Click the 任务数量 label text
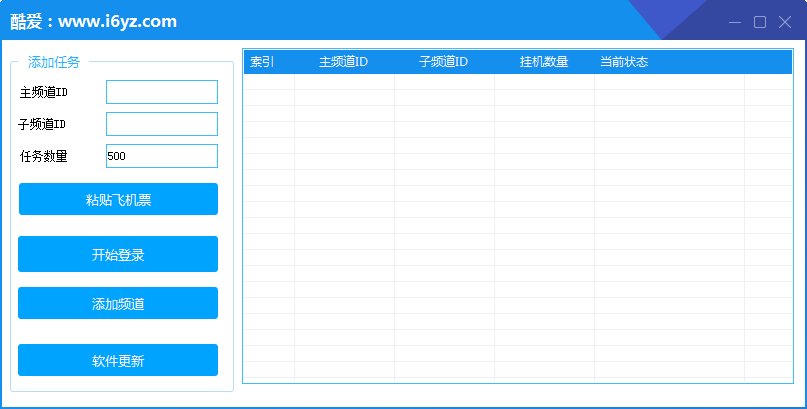Image resolution: width=807 pixels, height=409 pixels. [44, 156]
